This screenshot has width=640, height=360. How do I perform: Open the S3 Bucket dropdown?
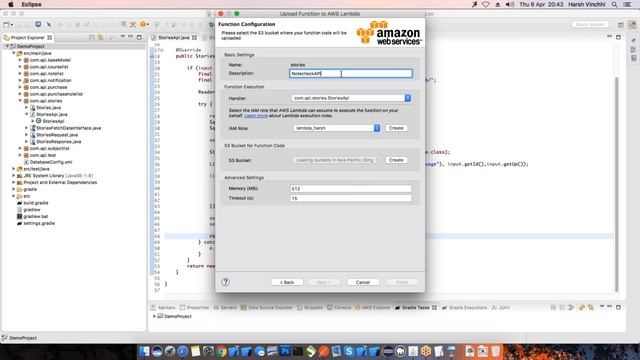pyautogui.click(x=337, y=160)
